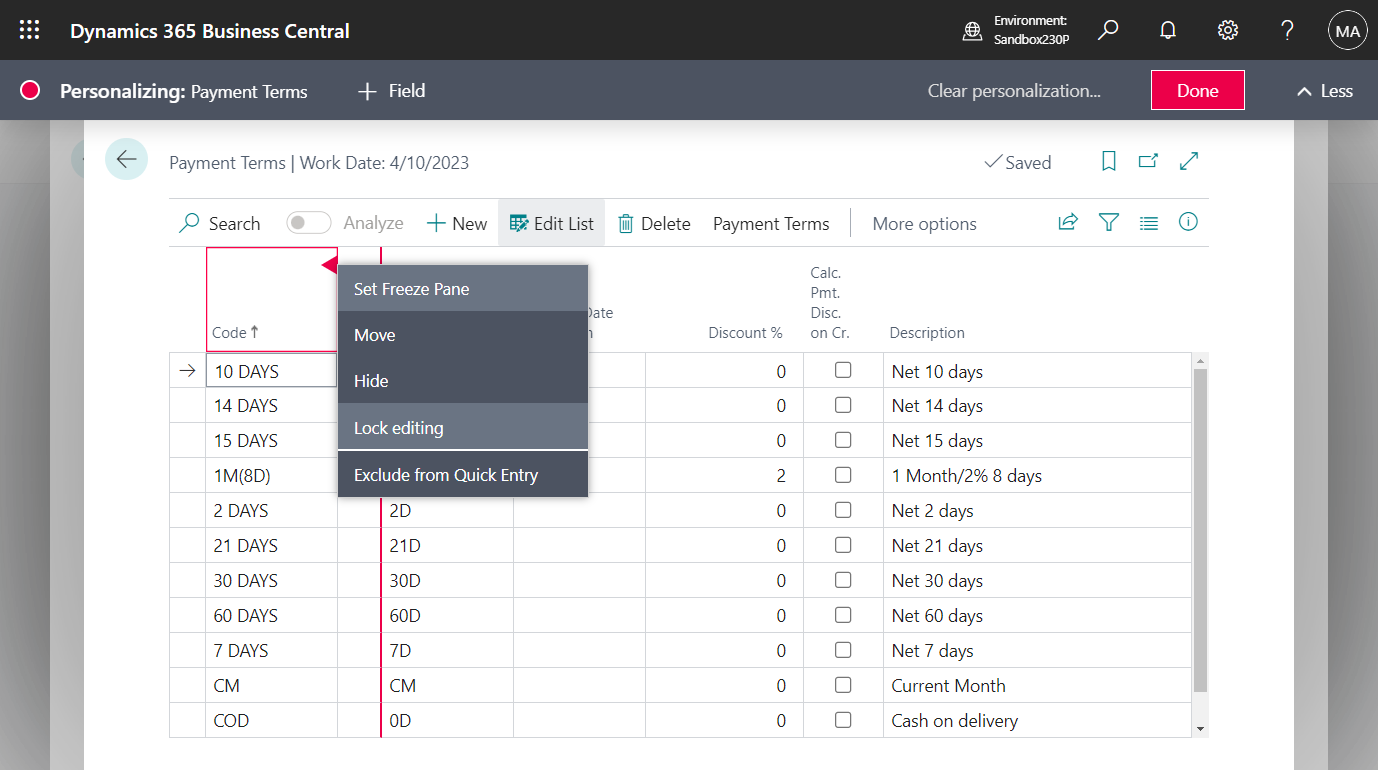
Task: Click the bookmark icon near Saved
Action: [1108, 161]
